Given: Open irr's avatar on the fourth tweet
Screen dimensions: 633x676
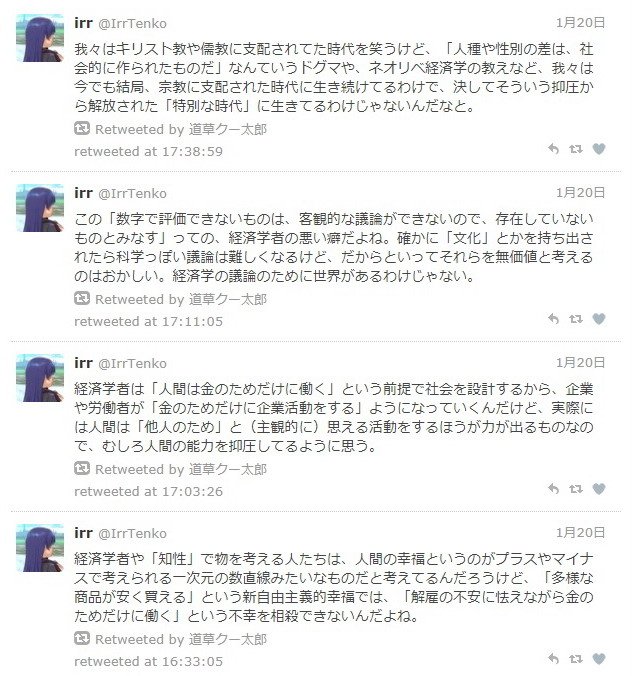Looking at the screenshot, I should tap(40, 548).
